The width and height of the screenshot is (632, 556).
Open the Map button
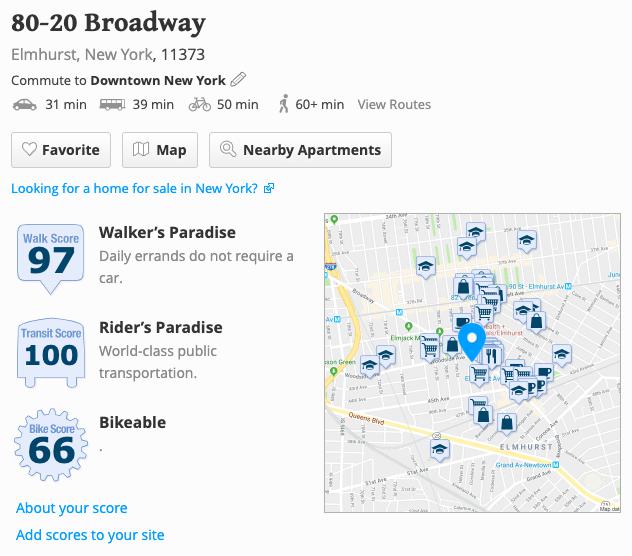(x=160, y=150)
